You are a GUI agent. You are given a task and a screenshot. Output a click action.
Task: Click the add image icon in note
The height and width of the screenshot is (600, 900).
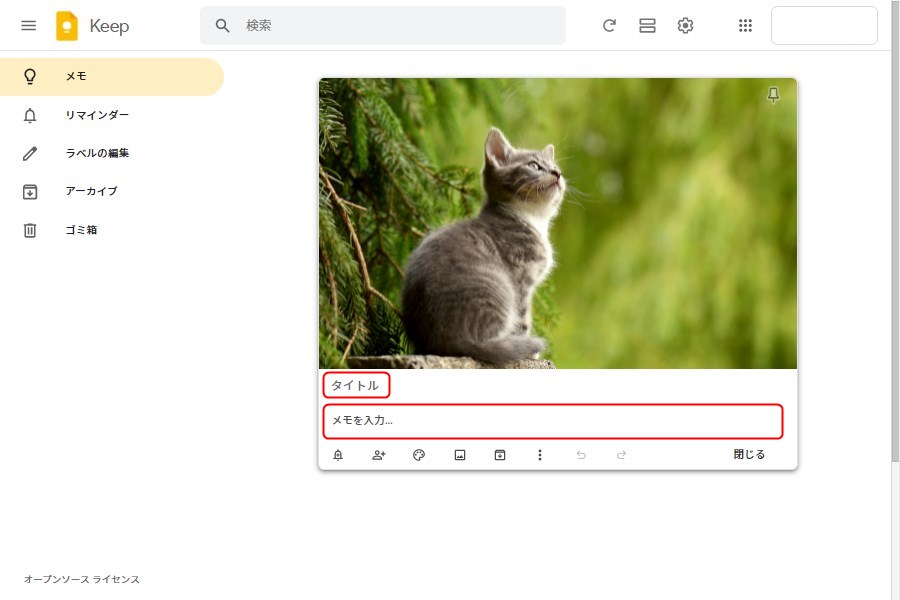click(x=460, y=455)
